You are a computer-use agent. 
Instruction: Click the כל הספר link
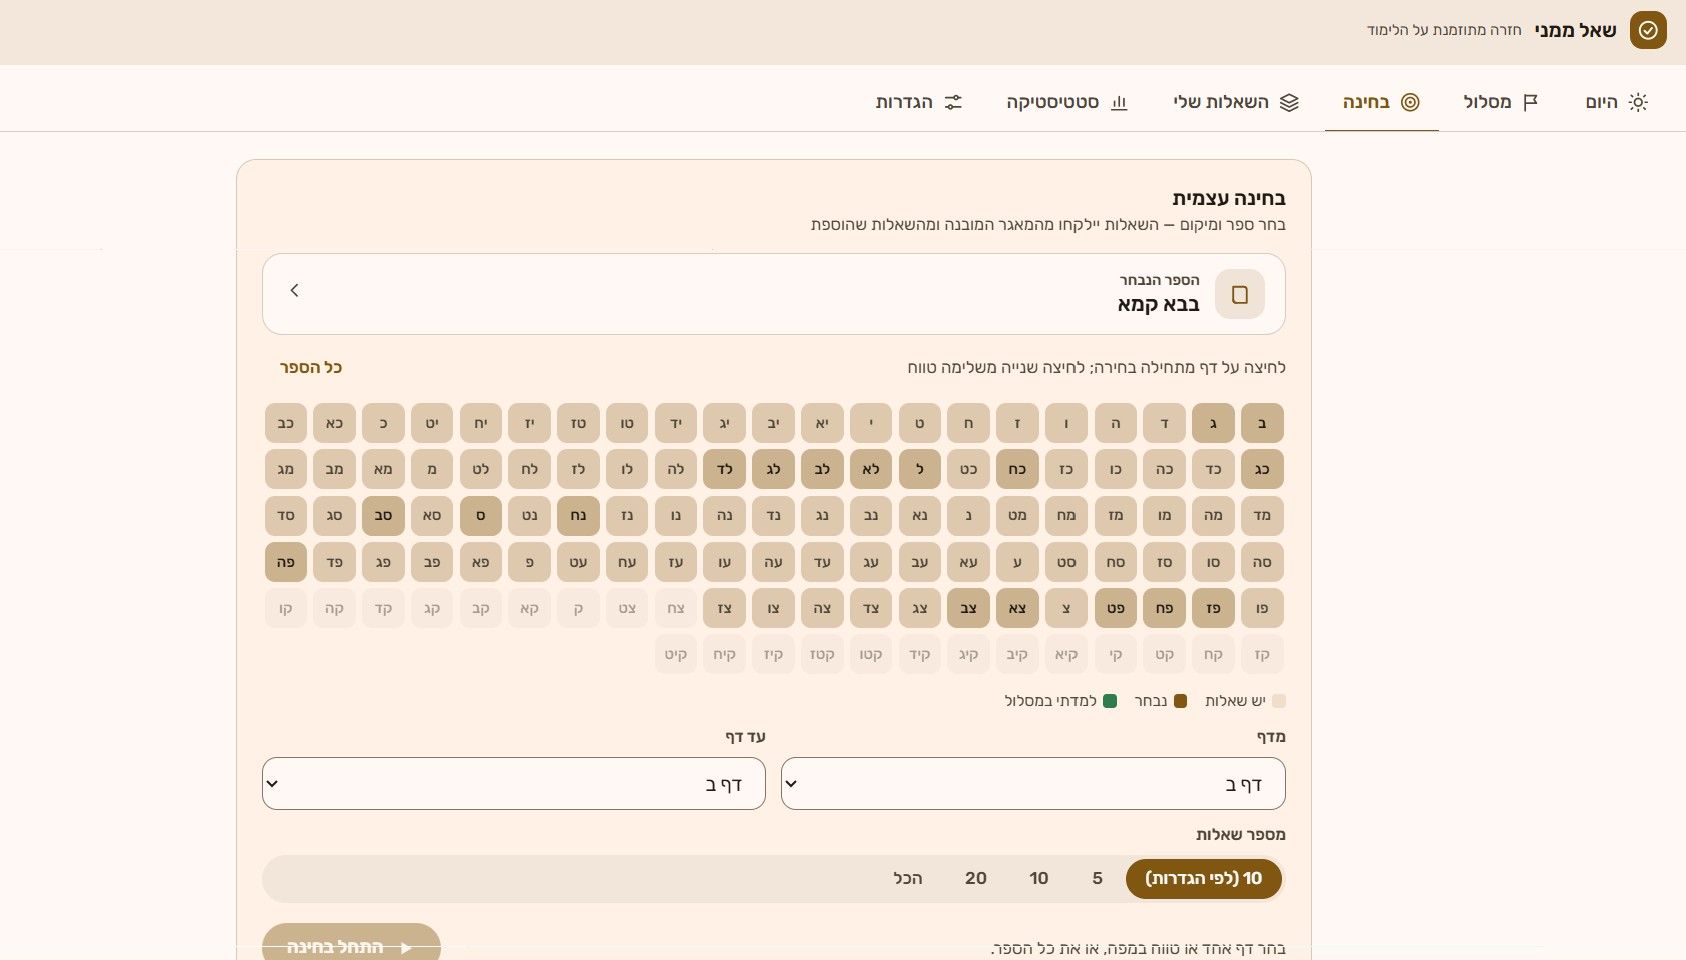coord(311,368)
